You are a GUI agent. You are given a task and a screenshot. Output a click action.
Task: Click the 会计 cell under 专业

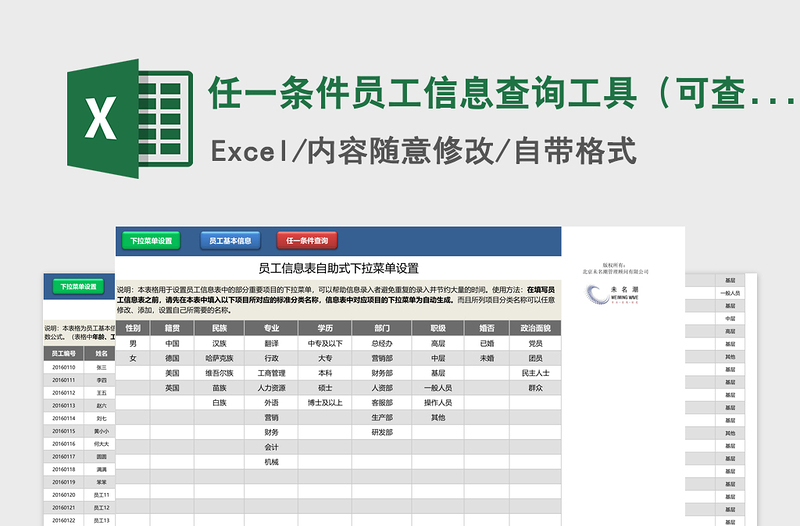pyautogui.click(x=271, y=447)
